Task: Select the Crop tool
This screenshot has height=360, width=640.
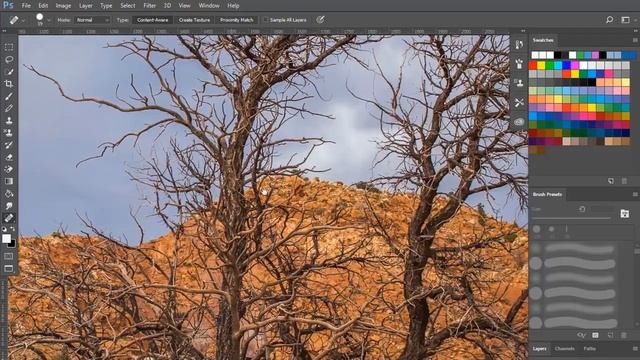Action: coord(9,84)
